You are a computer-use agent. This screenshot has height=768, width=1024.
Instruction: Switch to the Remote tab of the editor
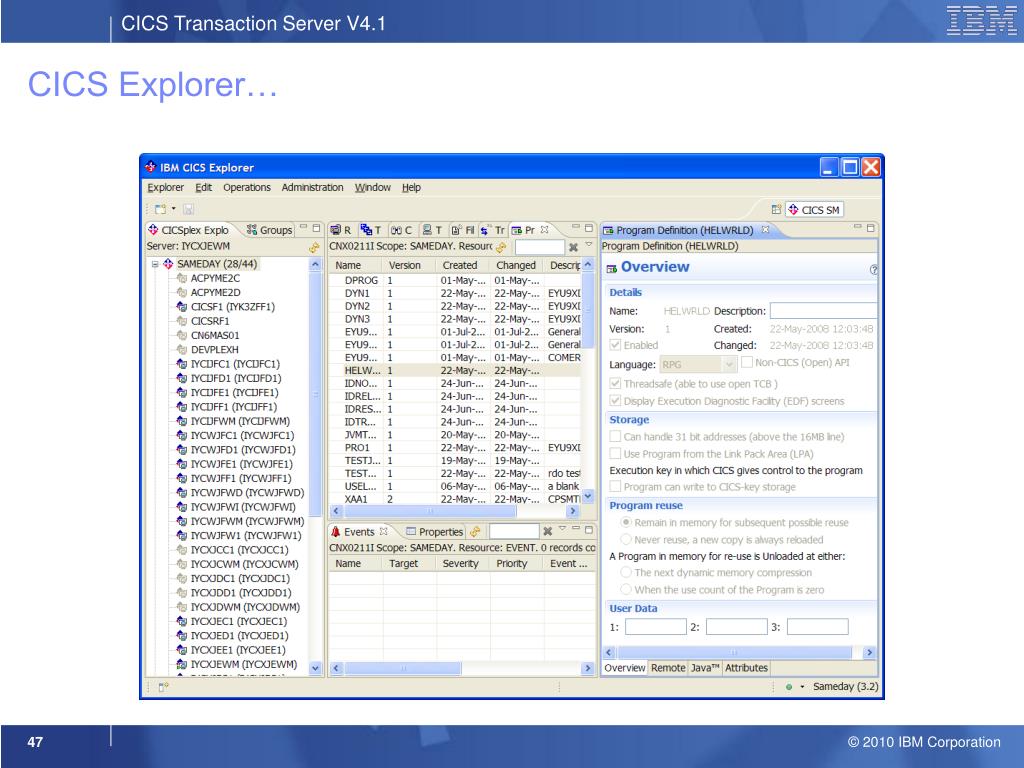click(667, 668)
